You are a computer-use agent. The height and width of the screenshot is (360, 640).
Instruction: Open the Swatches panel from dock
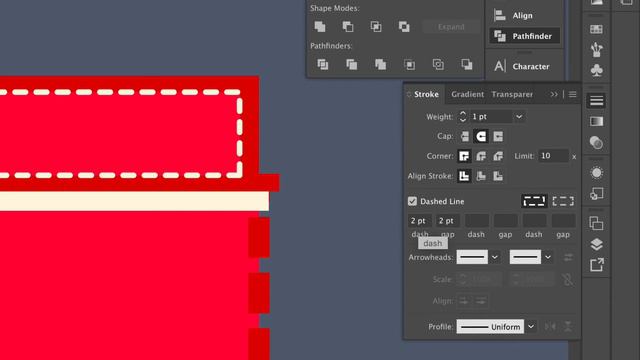click(x=596, y=29)
